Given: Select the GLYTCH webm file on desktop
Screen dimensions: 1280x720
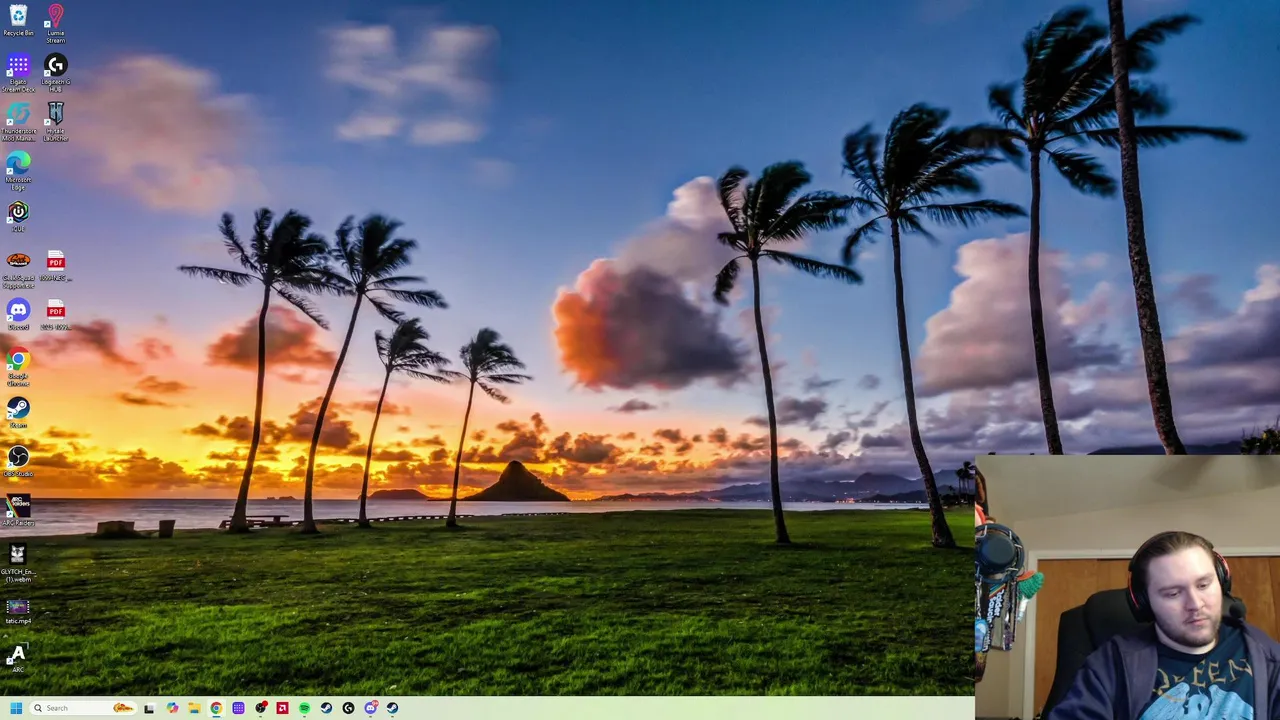Looking at the screenshot, I should [x=18, y=563].
